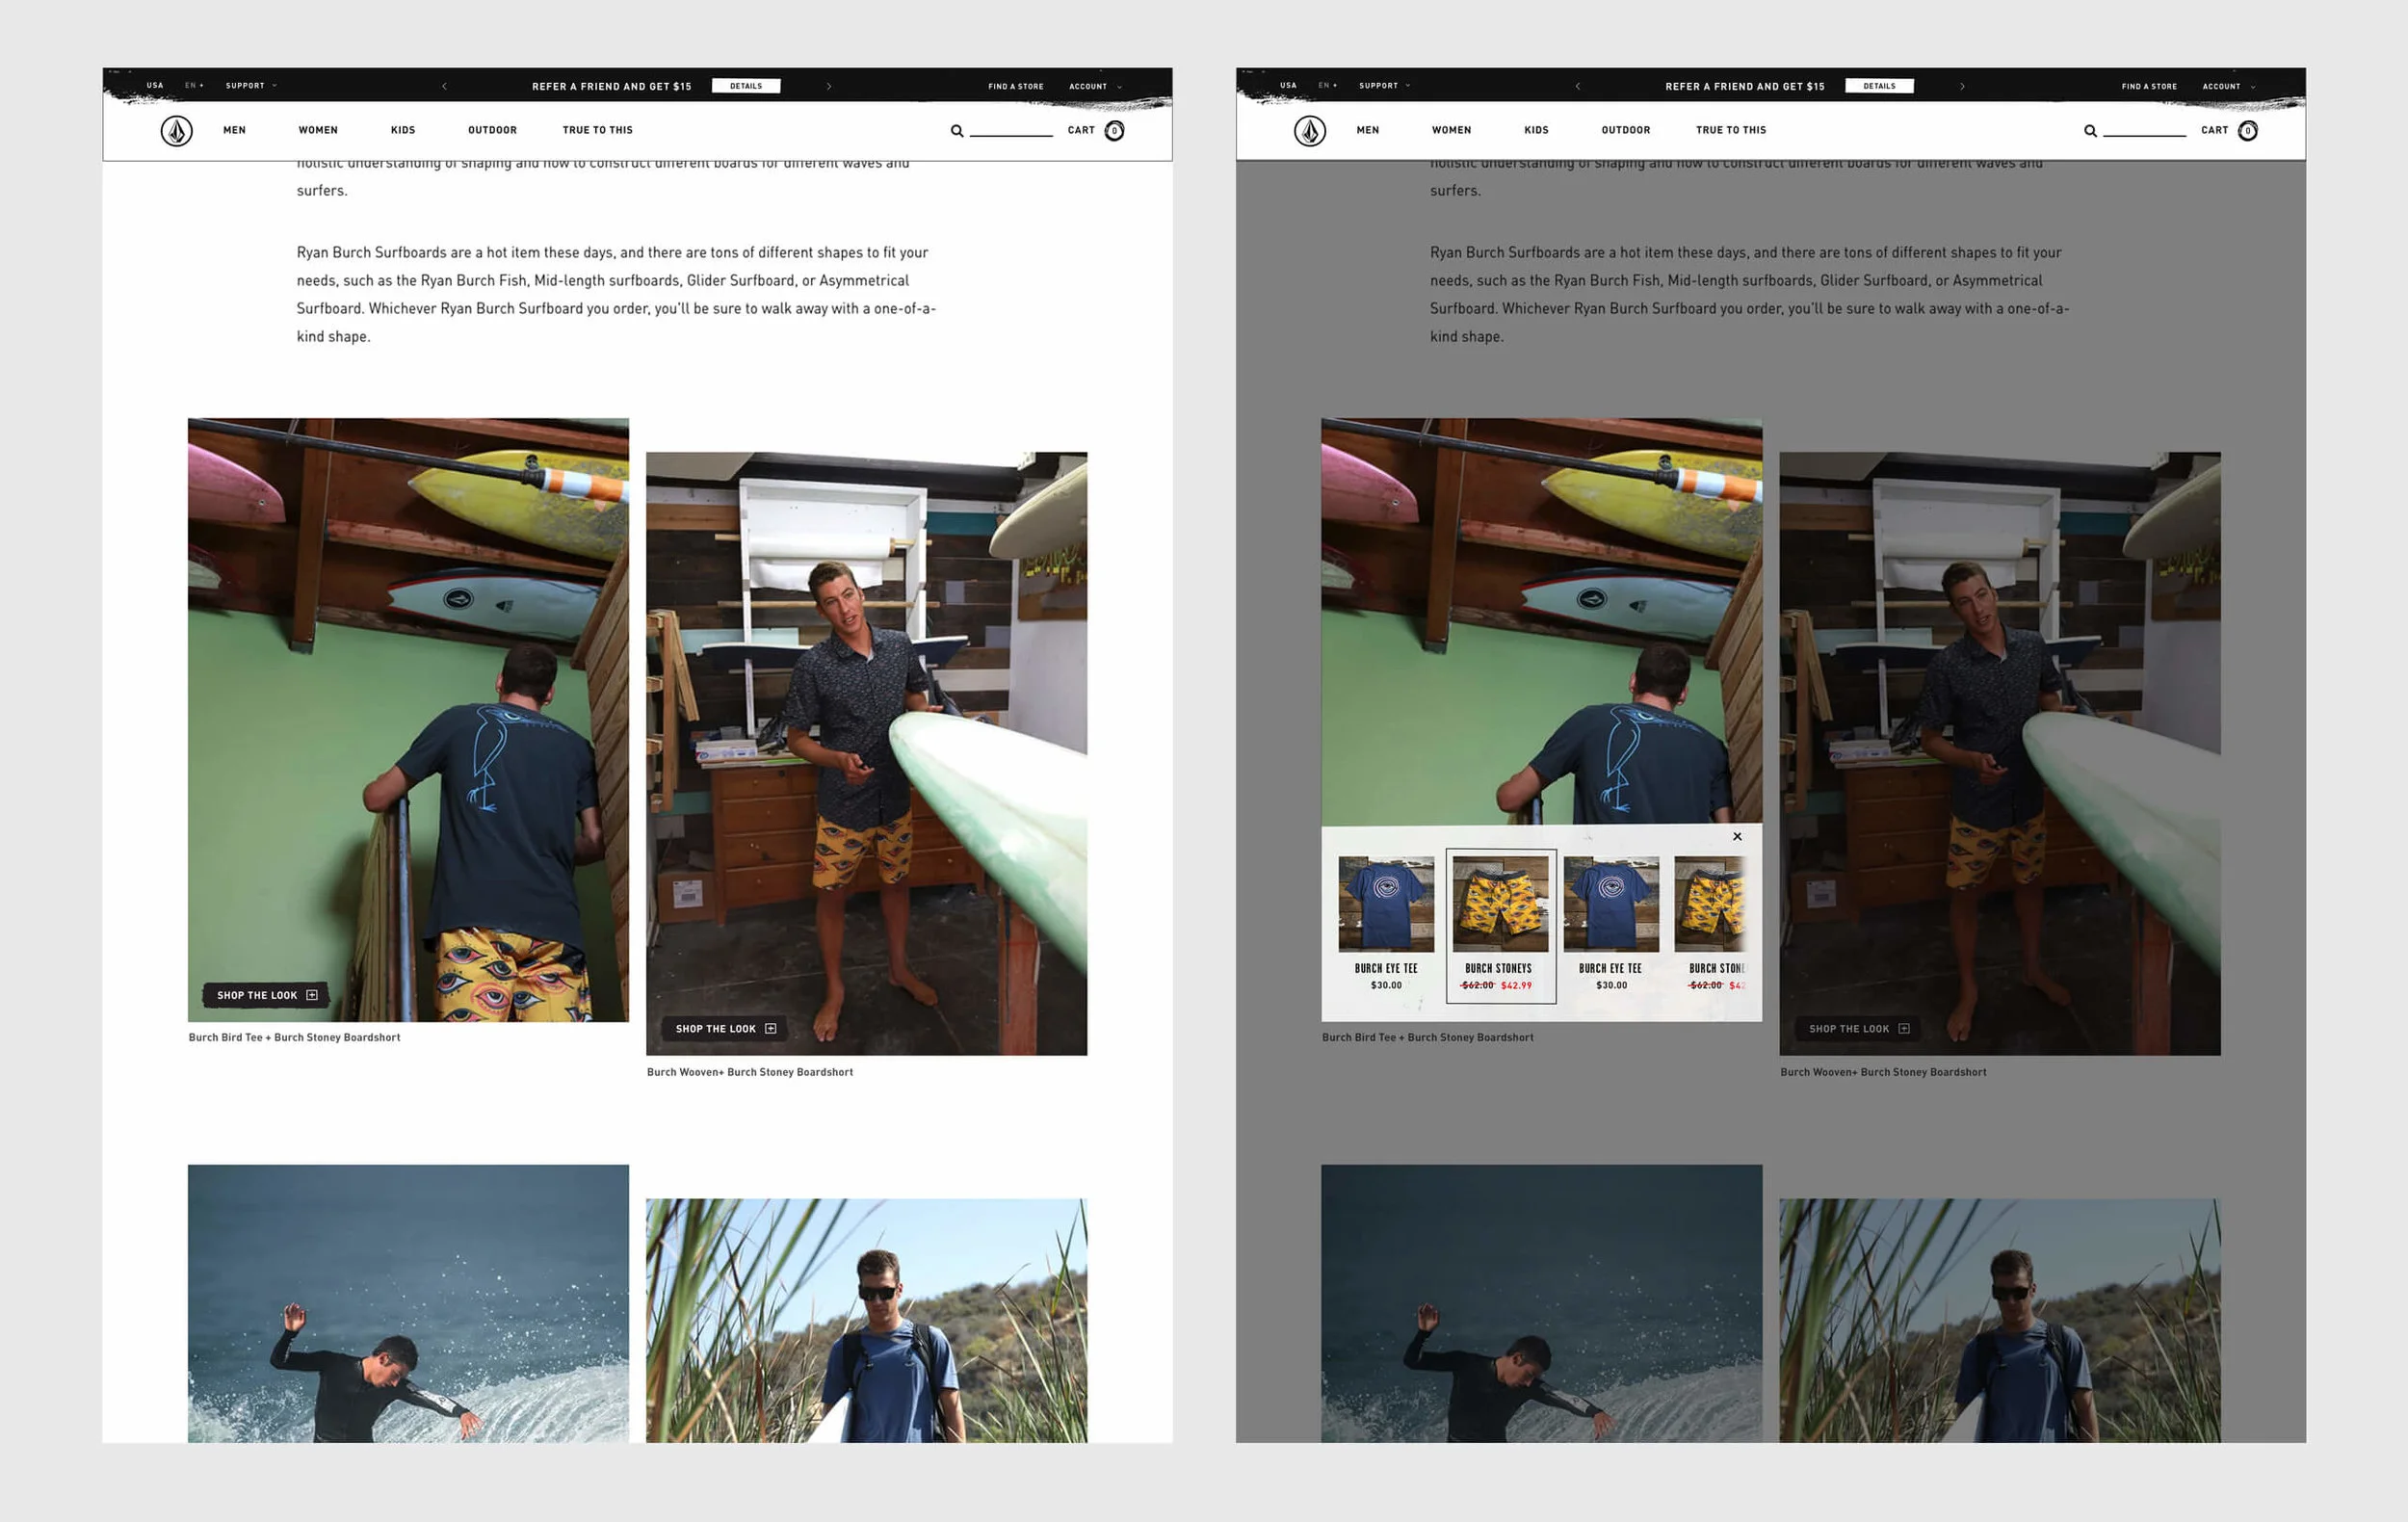Click the search magnifier icon in the right page
2408x1522 pixels.
pyautogui.click(x=2090, y=131)
